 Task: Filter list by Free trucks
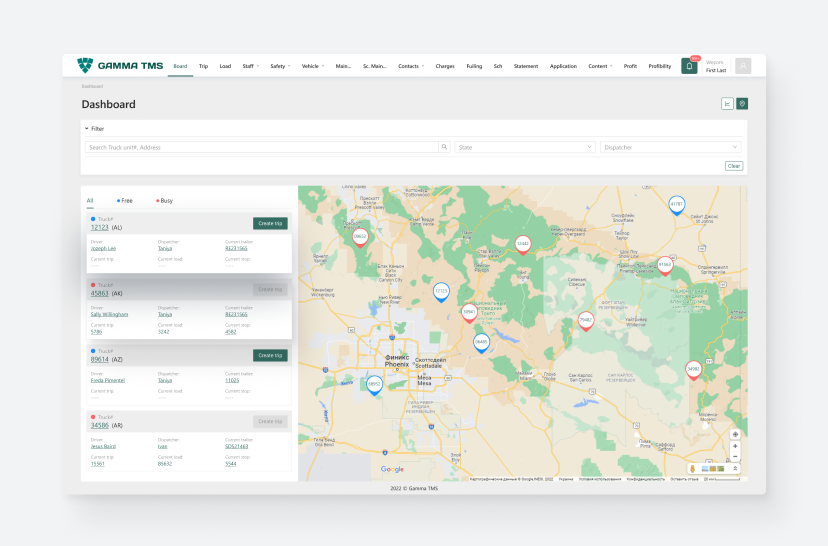(125, 201)
